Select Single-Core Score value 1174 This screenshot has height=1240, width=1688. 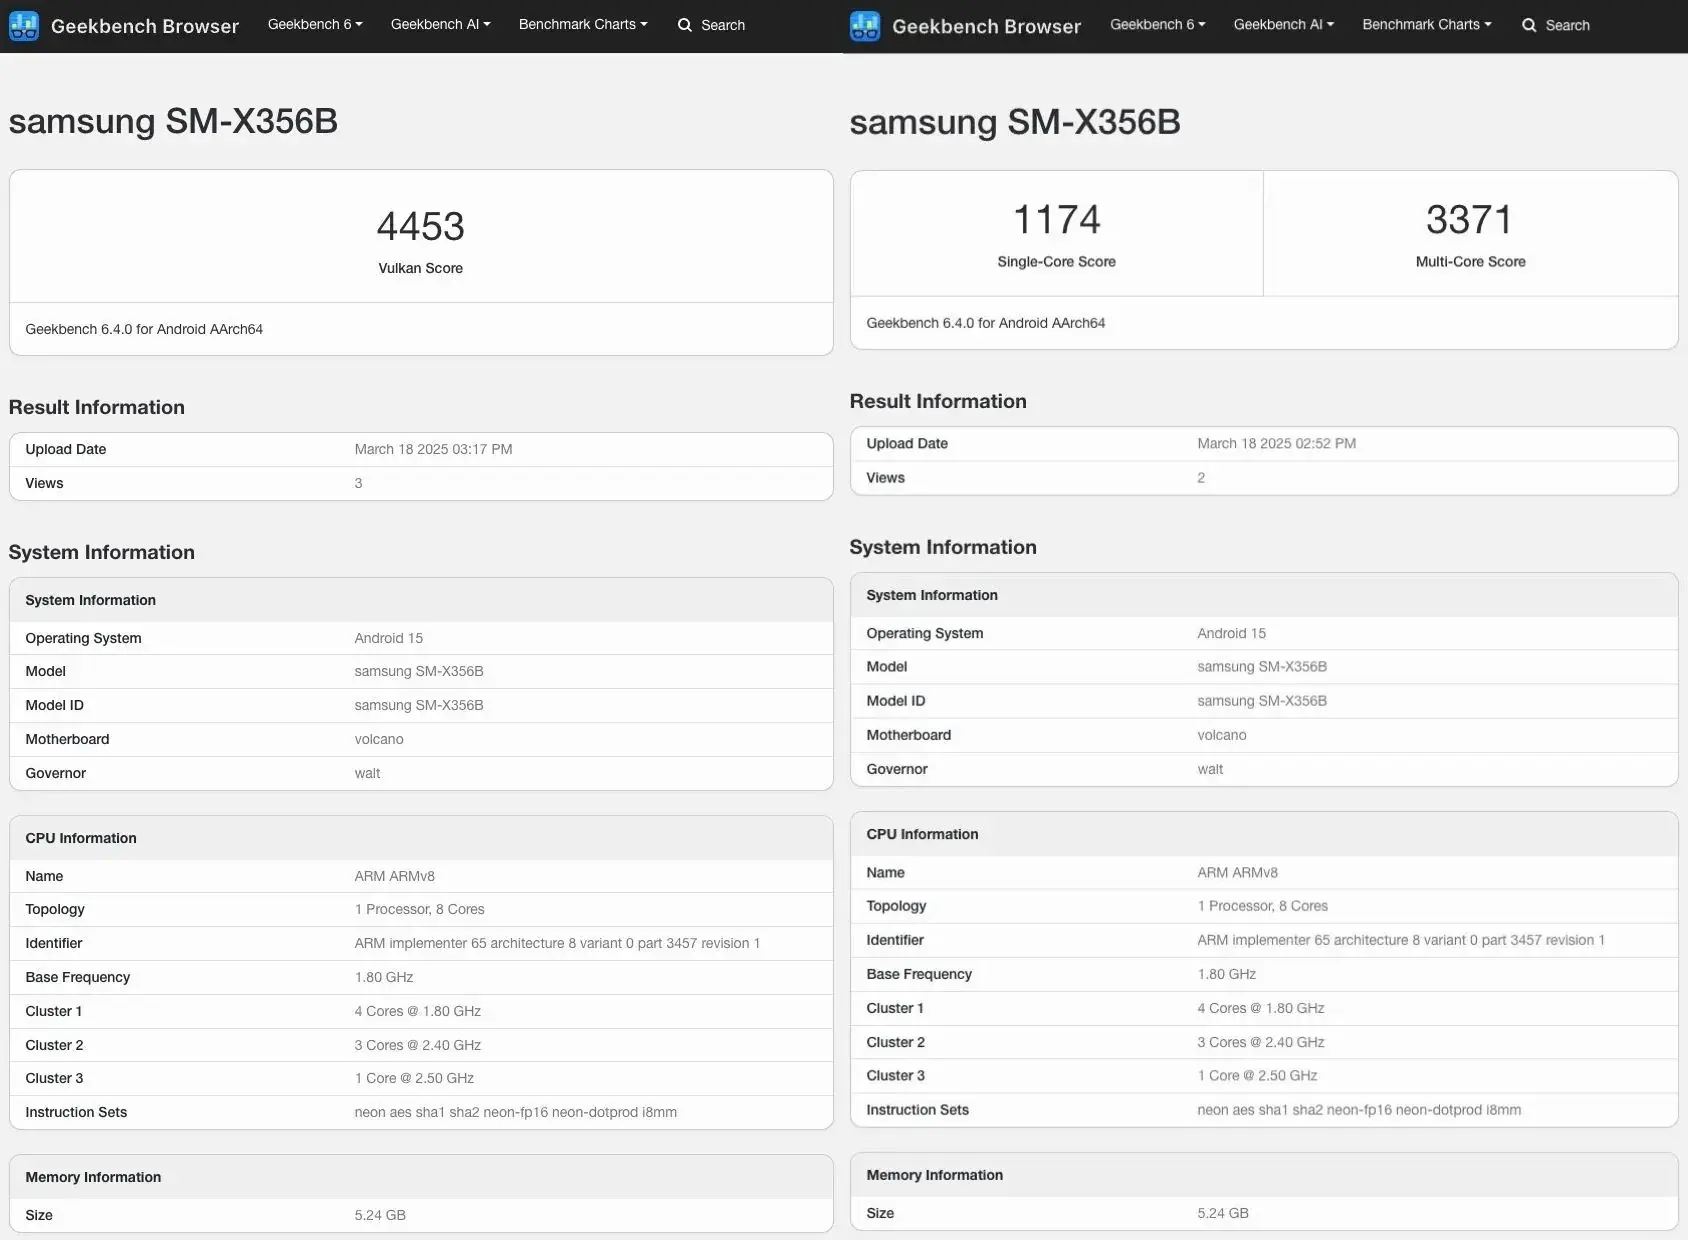[1056, 220]
